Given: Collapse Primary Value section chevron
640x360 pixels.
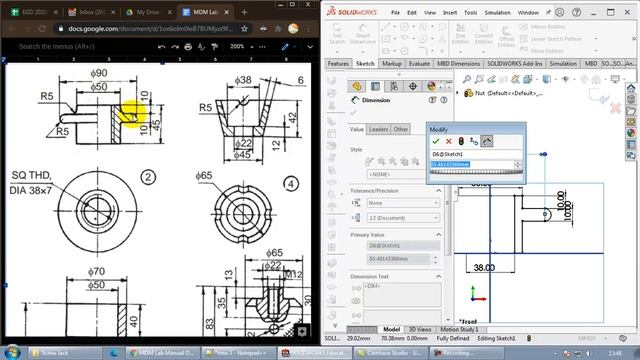Looking at the screenshot, I should pyautogui.click(x=439, y=235).
